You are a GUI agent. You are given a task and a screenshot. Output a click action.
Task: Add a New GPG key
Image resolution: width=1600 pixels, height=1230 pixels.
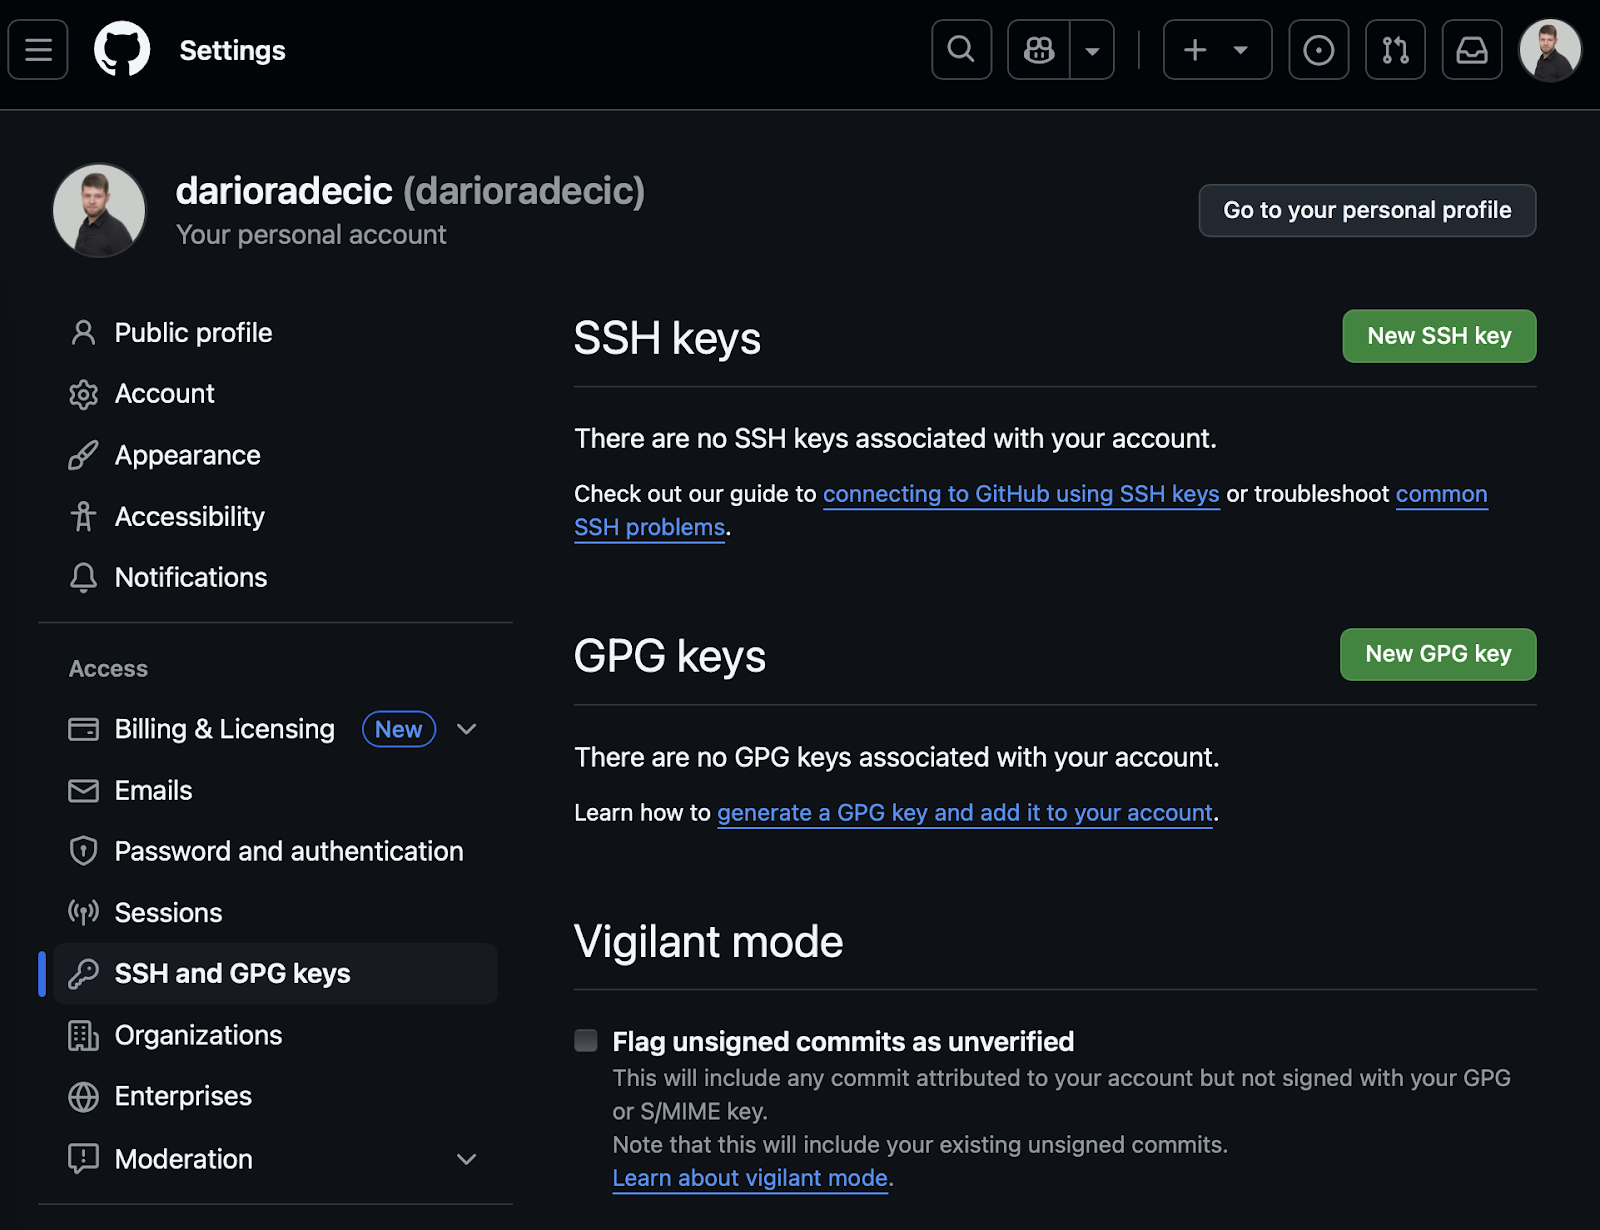pos(1438,654)
